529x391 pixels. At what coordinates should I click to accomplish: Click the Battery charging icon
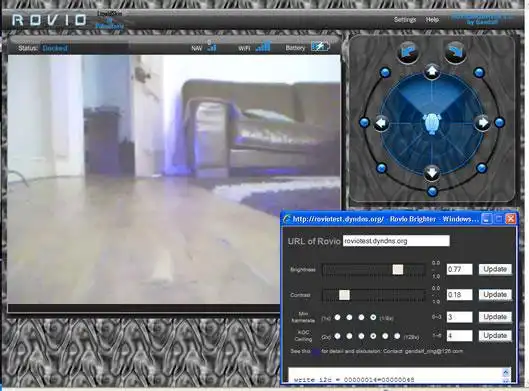320,47
